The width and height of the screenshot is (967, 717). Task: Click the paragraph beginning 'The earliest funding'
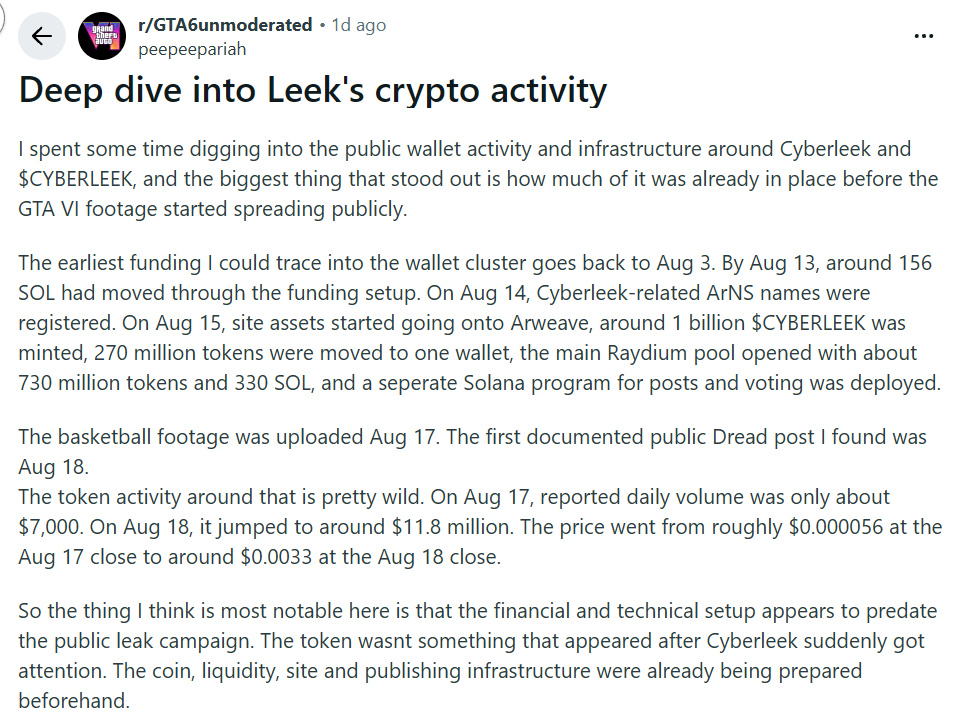coord(479,322)
